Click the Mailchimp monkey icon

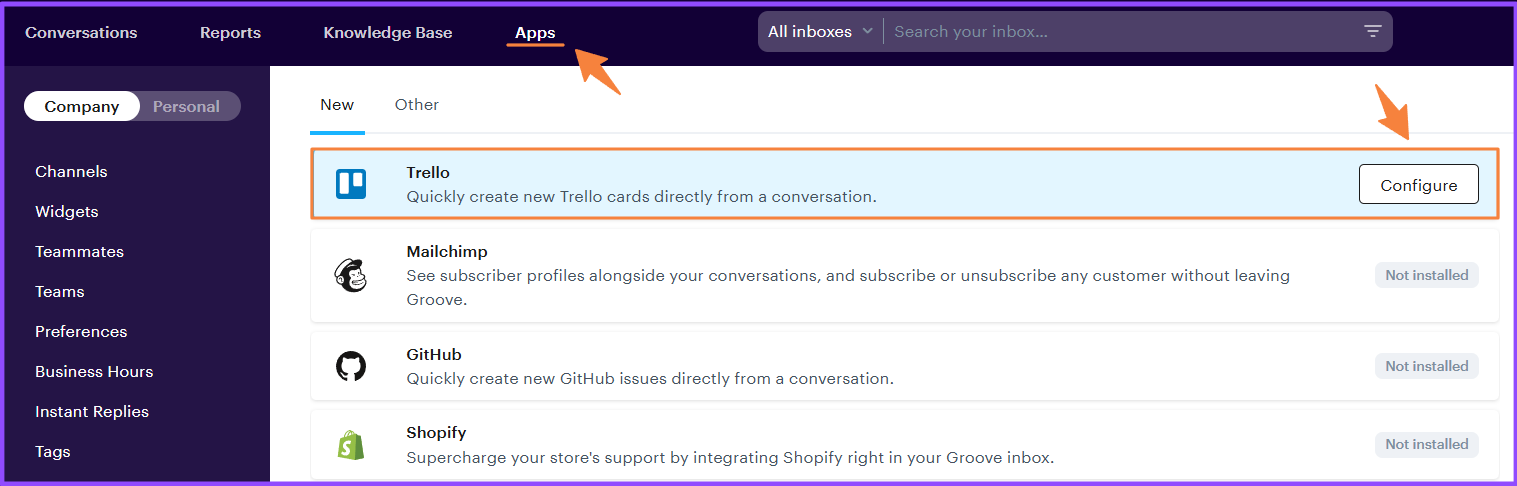click(x=351, y=275)
